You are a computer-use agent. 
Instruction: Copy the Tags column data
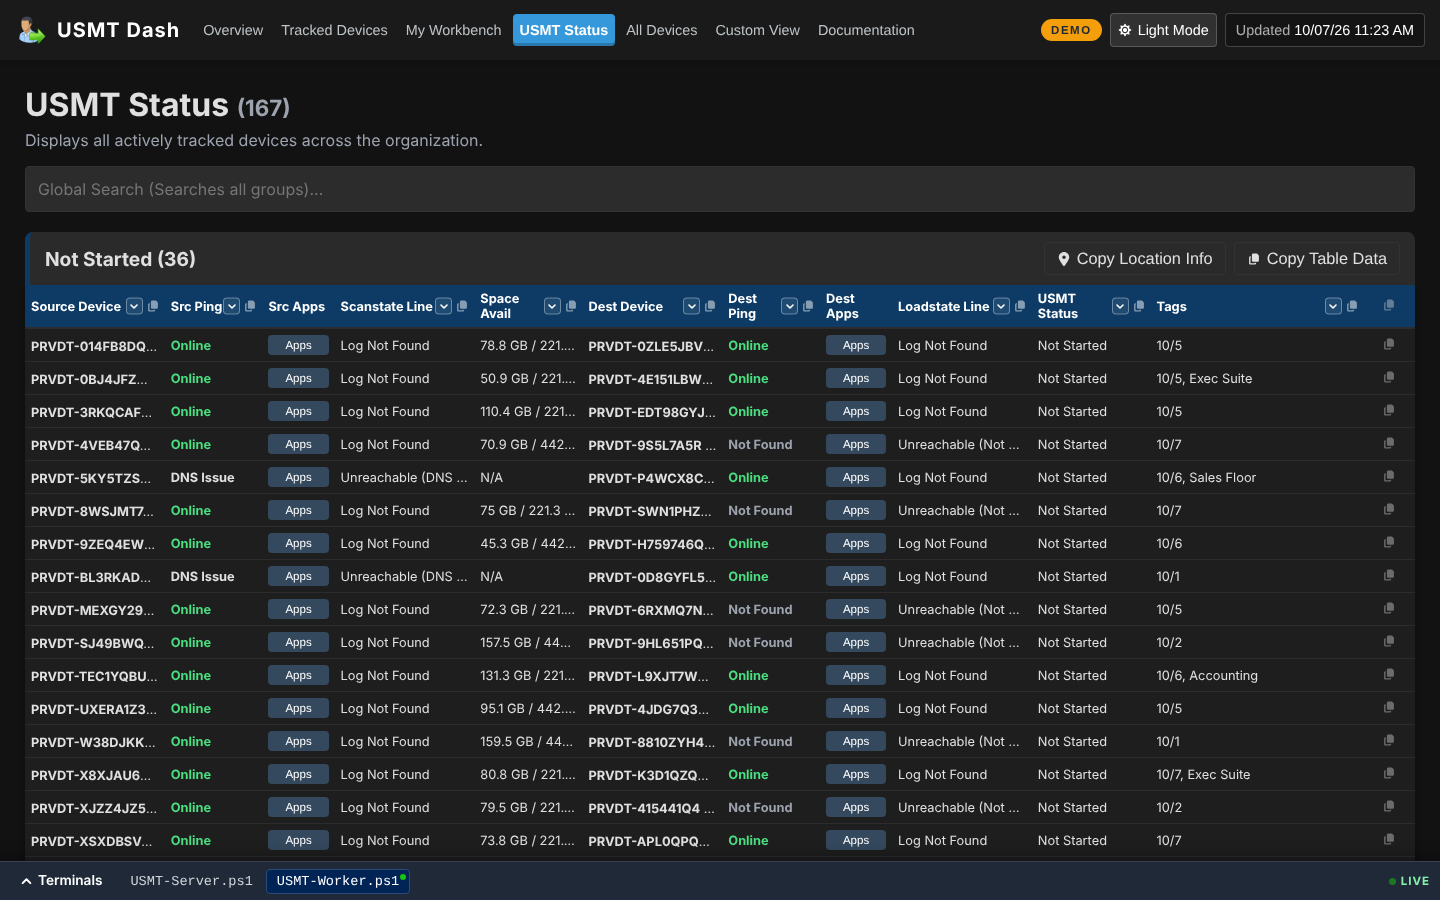point(1352,306)
